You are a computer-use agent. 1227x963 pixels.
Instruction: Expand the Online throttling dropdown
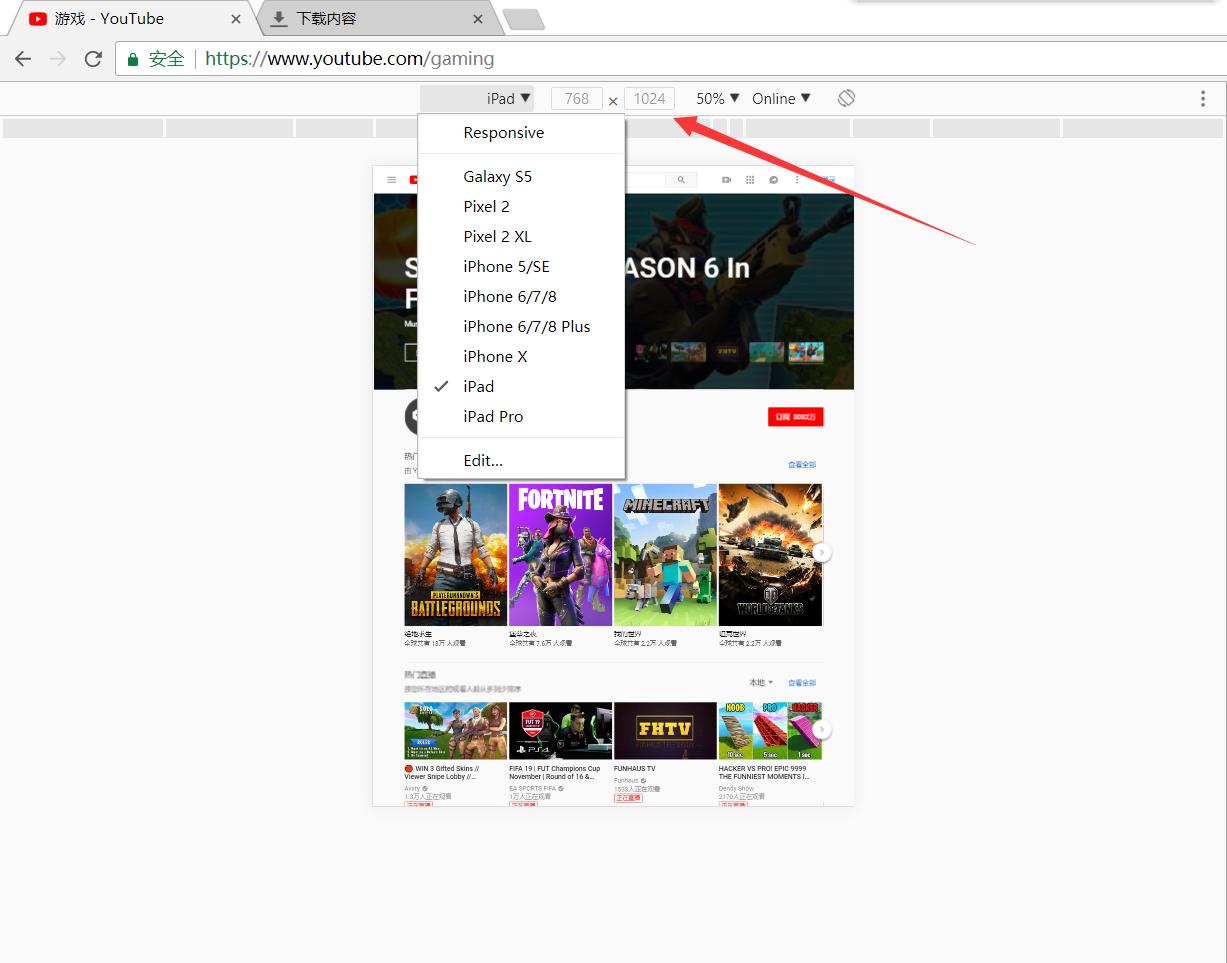point(781,98)
